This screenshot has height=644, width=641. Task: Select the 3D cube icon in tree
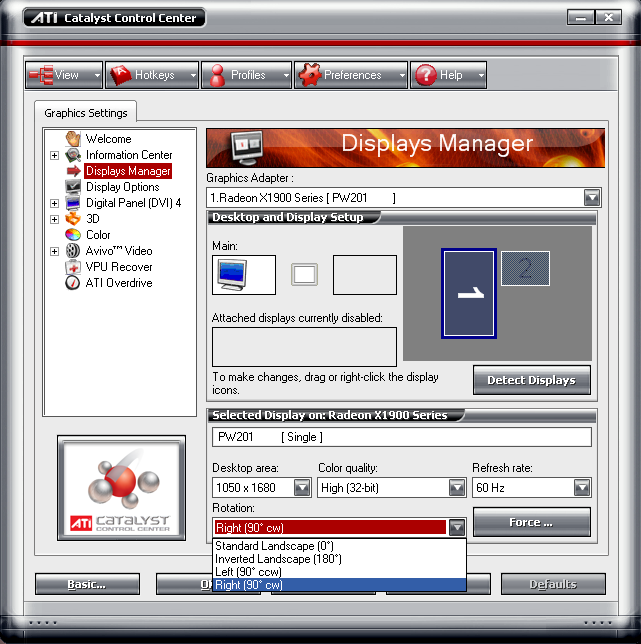tap(73, 218)
